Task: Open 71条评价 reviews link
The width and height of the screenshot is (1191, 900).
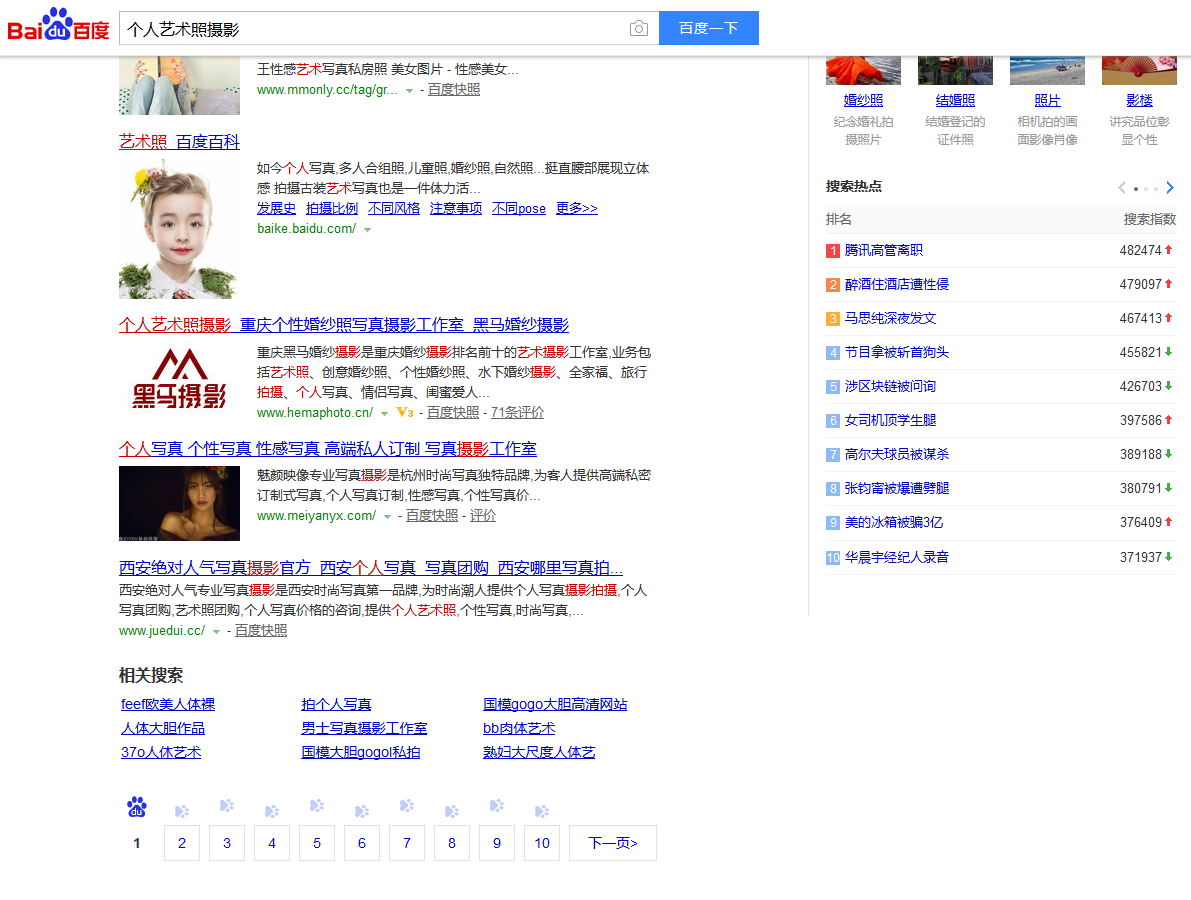Action: click(x=517, y=412)
